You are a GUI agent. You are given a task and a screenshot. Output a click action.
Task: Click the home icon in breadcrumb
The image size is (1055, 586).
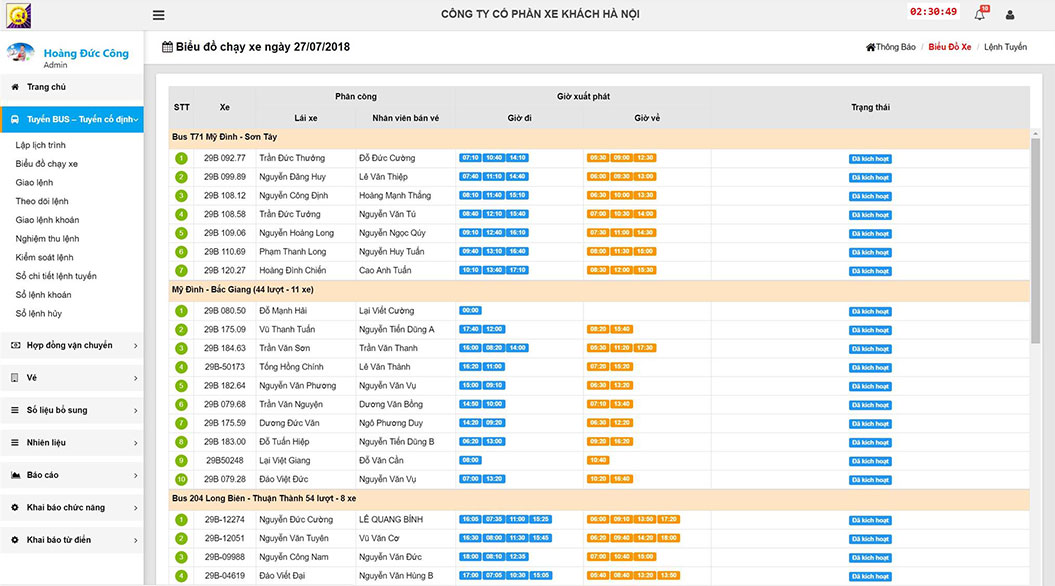point(870,47)
